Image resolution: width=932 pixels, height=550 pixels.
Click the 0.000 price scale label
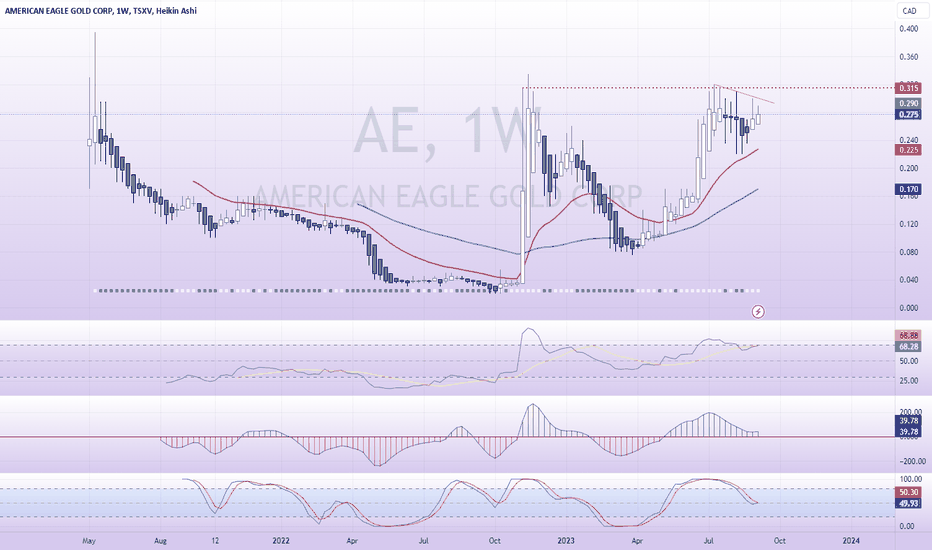pos(909,308)
